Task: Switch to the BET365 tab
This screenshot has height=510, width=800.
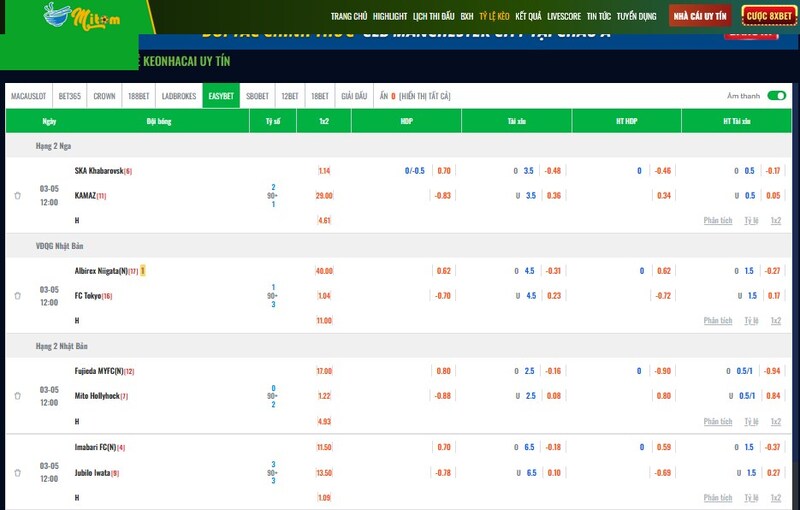Action: pos(69,96)
